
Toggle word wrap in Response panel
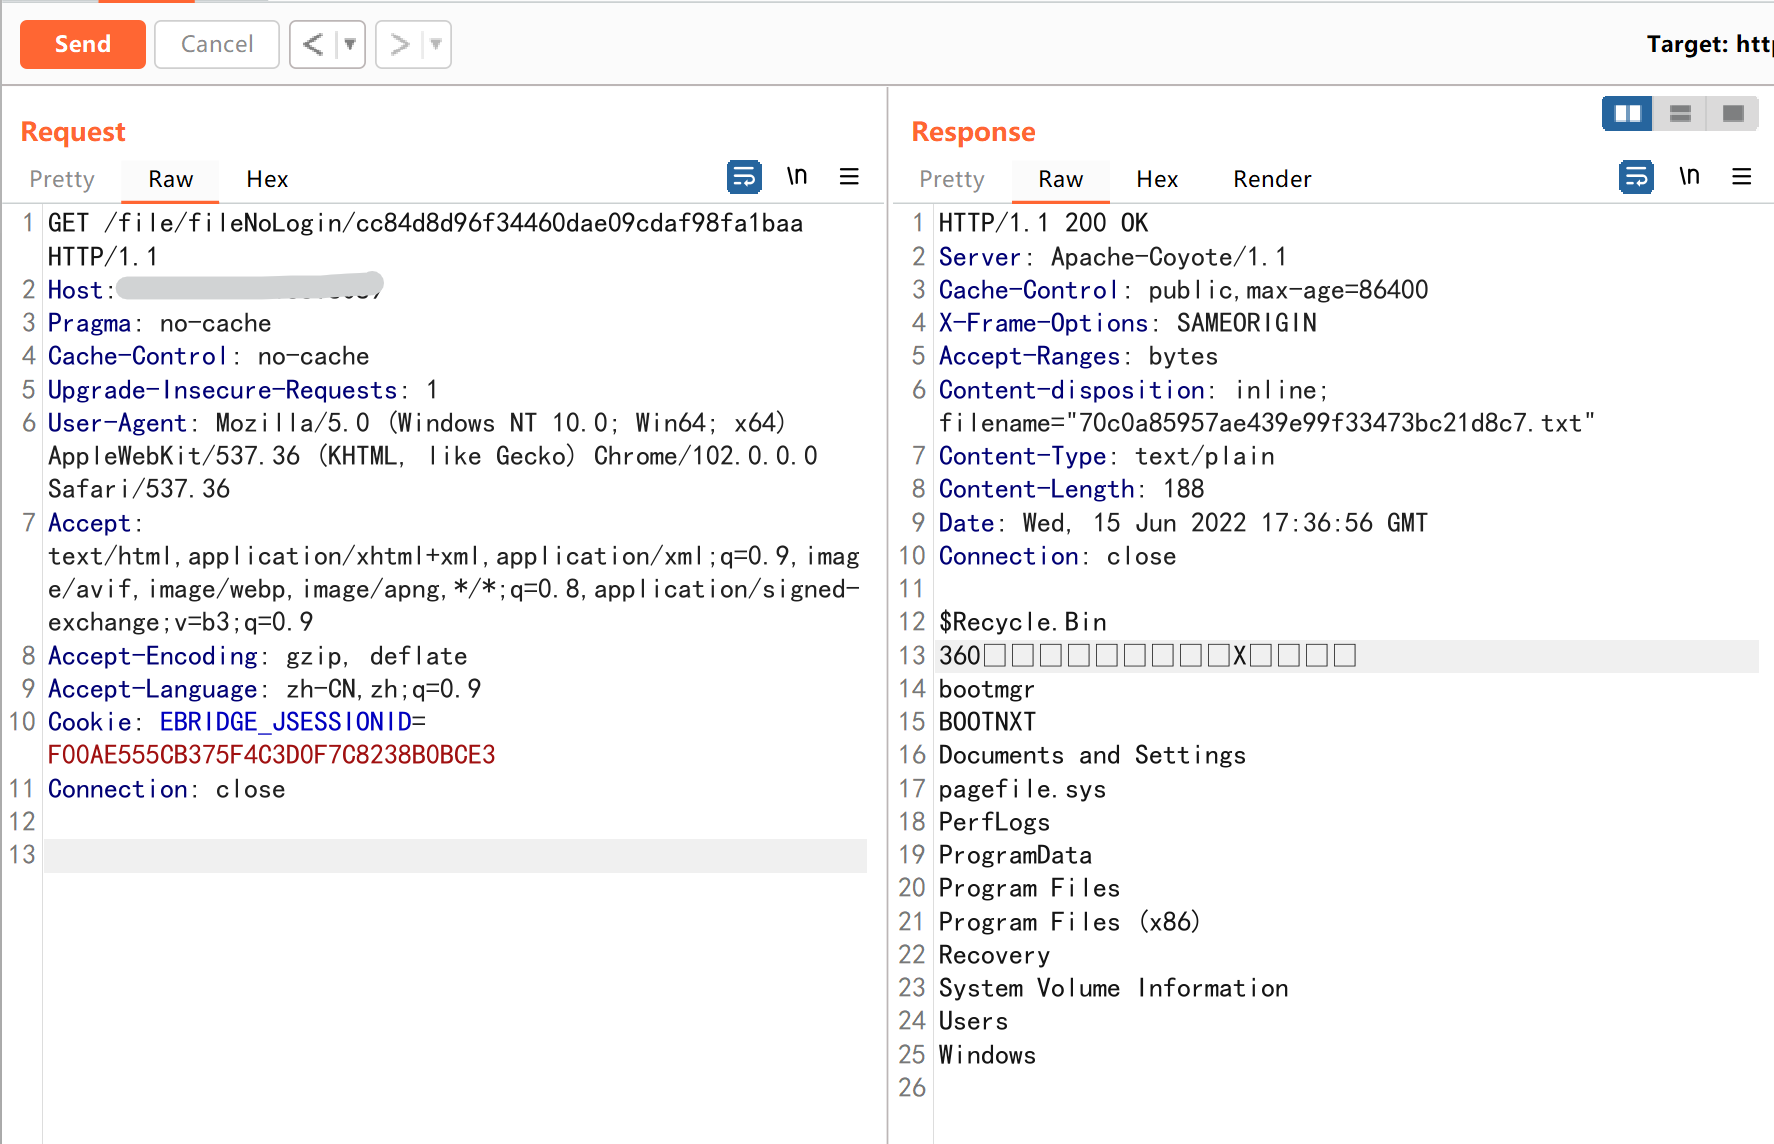point(1635,177)
